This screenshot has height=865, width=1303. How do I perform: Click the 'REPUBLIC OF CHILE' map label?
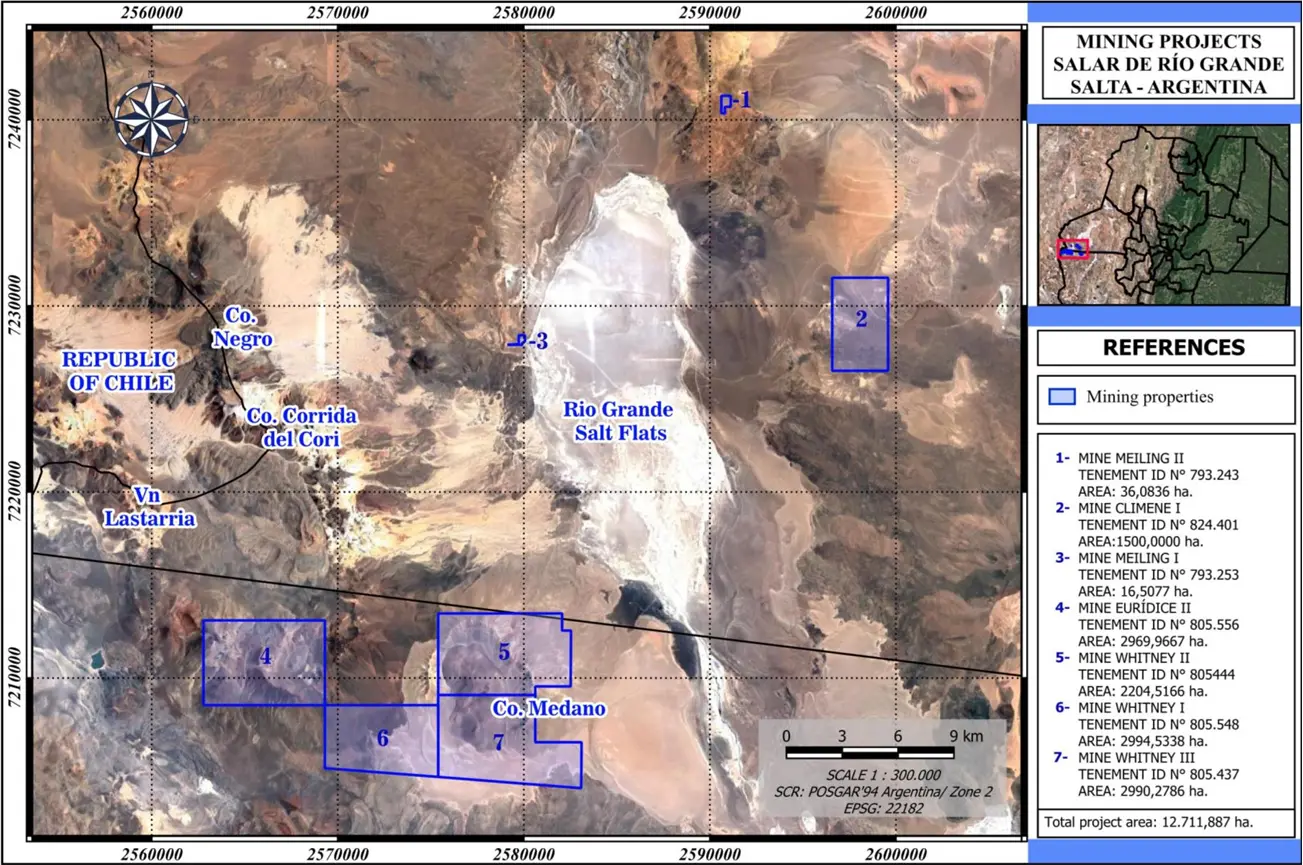tap(117, 371)
